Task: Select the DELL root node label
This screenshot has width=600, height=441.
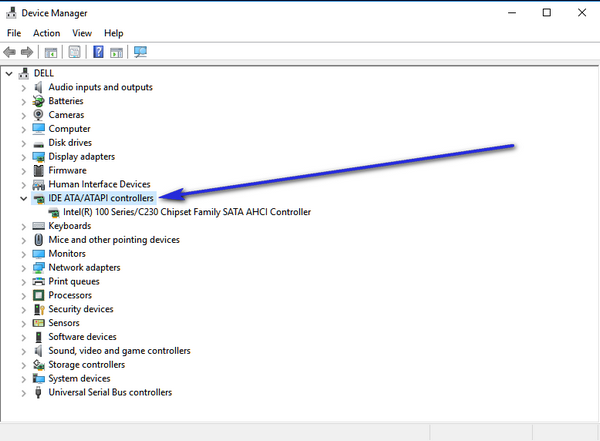Action: coord(44,73)
